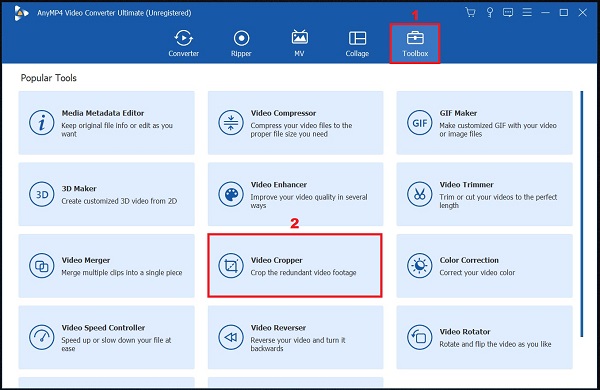The width and height of the screenshot is (600, 390).
Task: Go to the Collage tab
Action: [x=357, y=44]
